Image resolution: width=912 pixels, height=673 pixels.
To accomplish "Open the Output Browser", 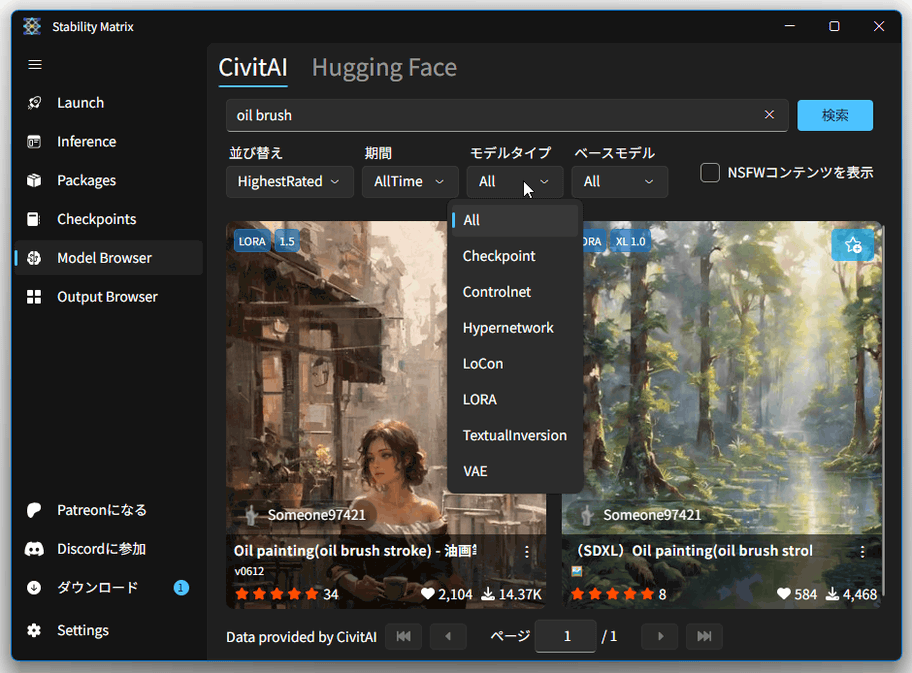I will 109,297.
